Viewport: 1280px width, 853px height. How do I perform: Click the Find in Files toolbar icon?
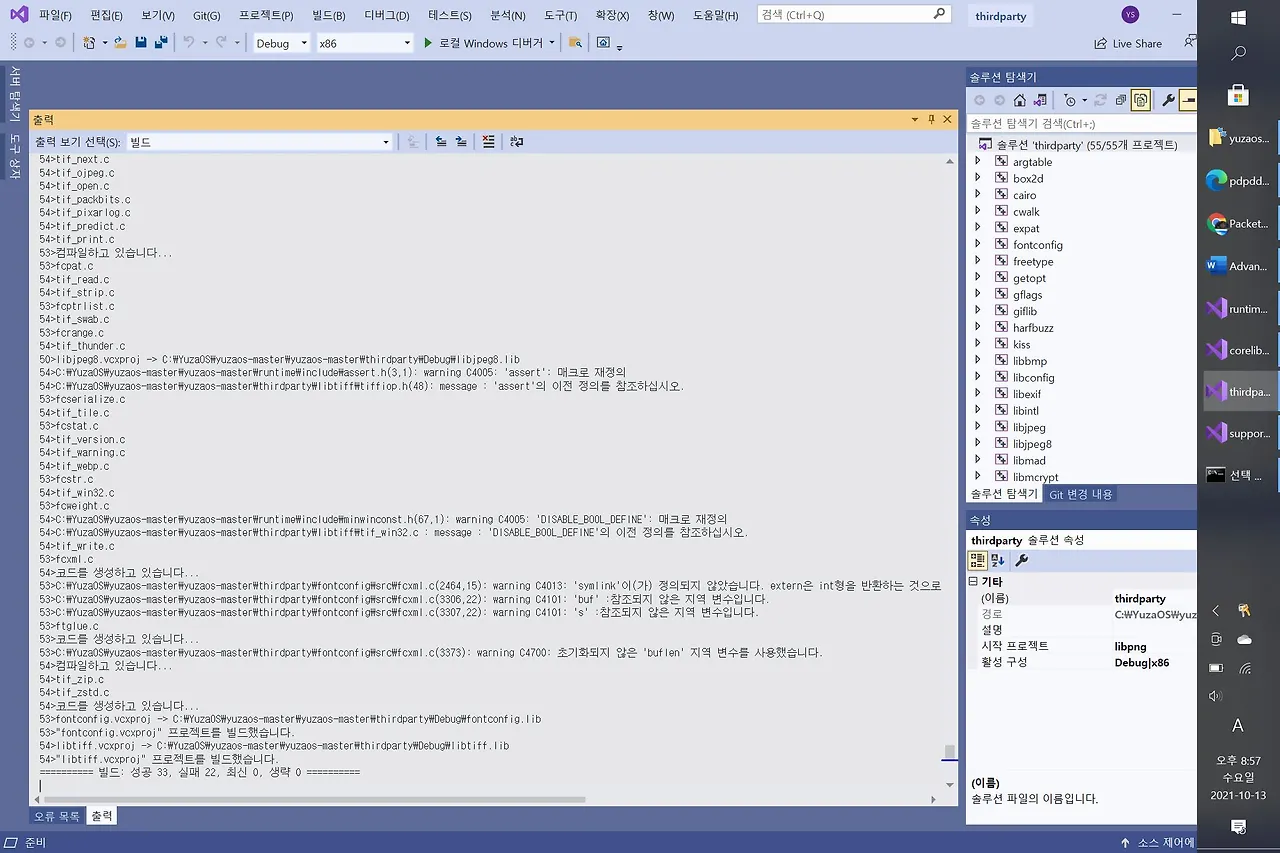[574, 43]
